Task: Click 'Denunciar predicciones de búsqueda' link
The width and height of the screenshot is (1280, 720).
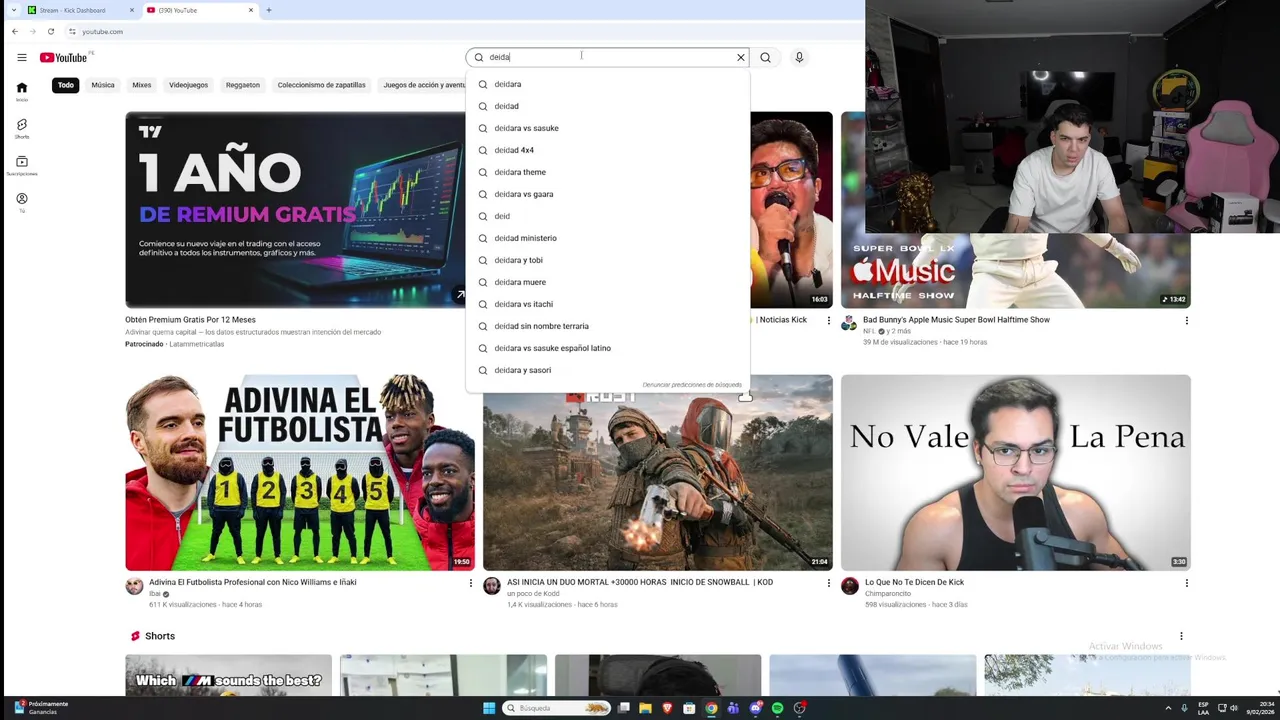Action: (x=692, y=385)
